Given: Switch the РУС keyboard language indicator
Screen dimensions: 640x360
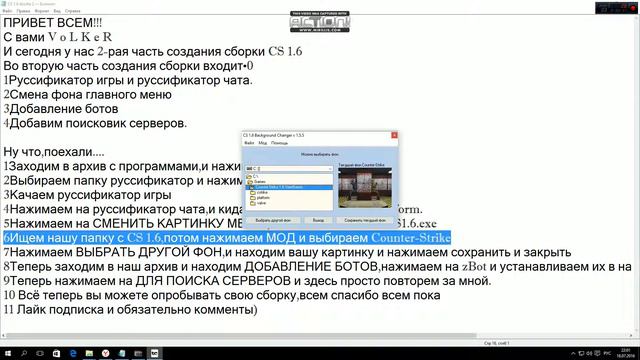Looking at the screenshot, I should (x=607, y=353).
